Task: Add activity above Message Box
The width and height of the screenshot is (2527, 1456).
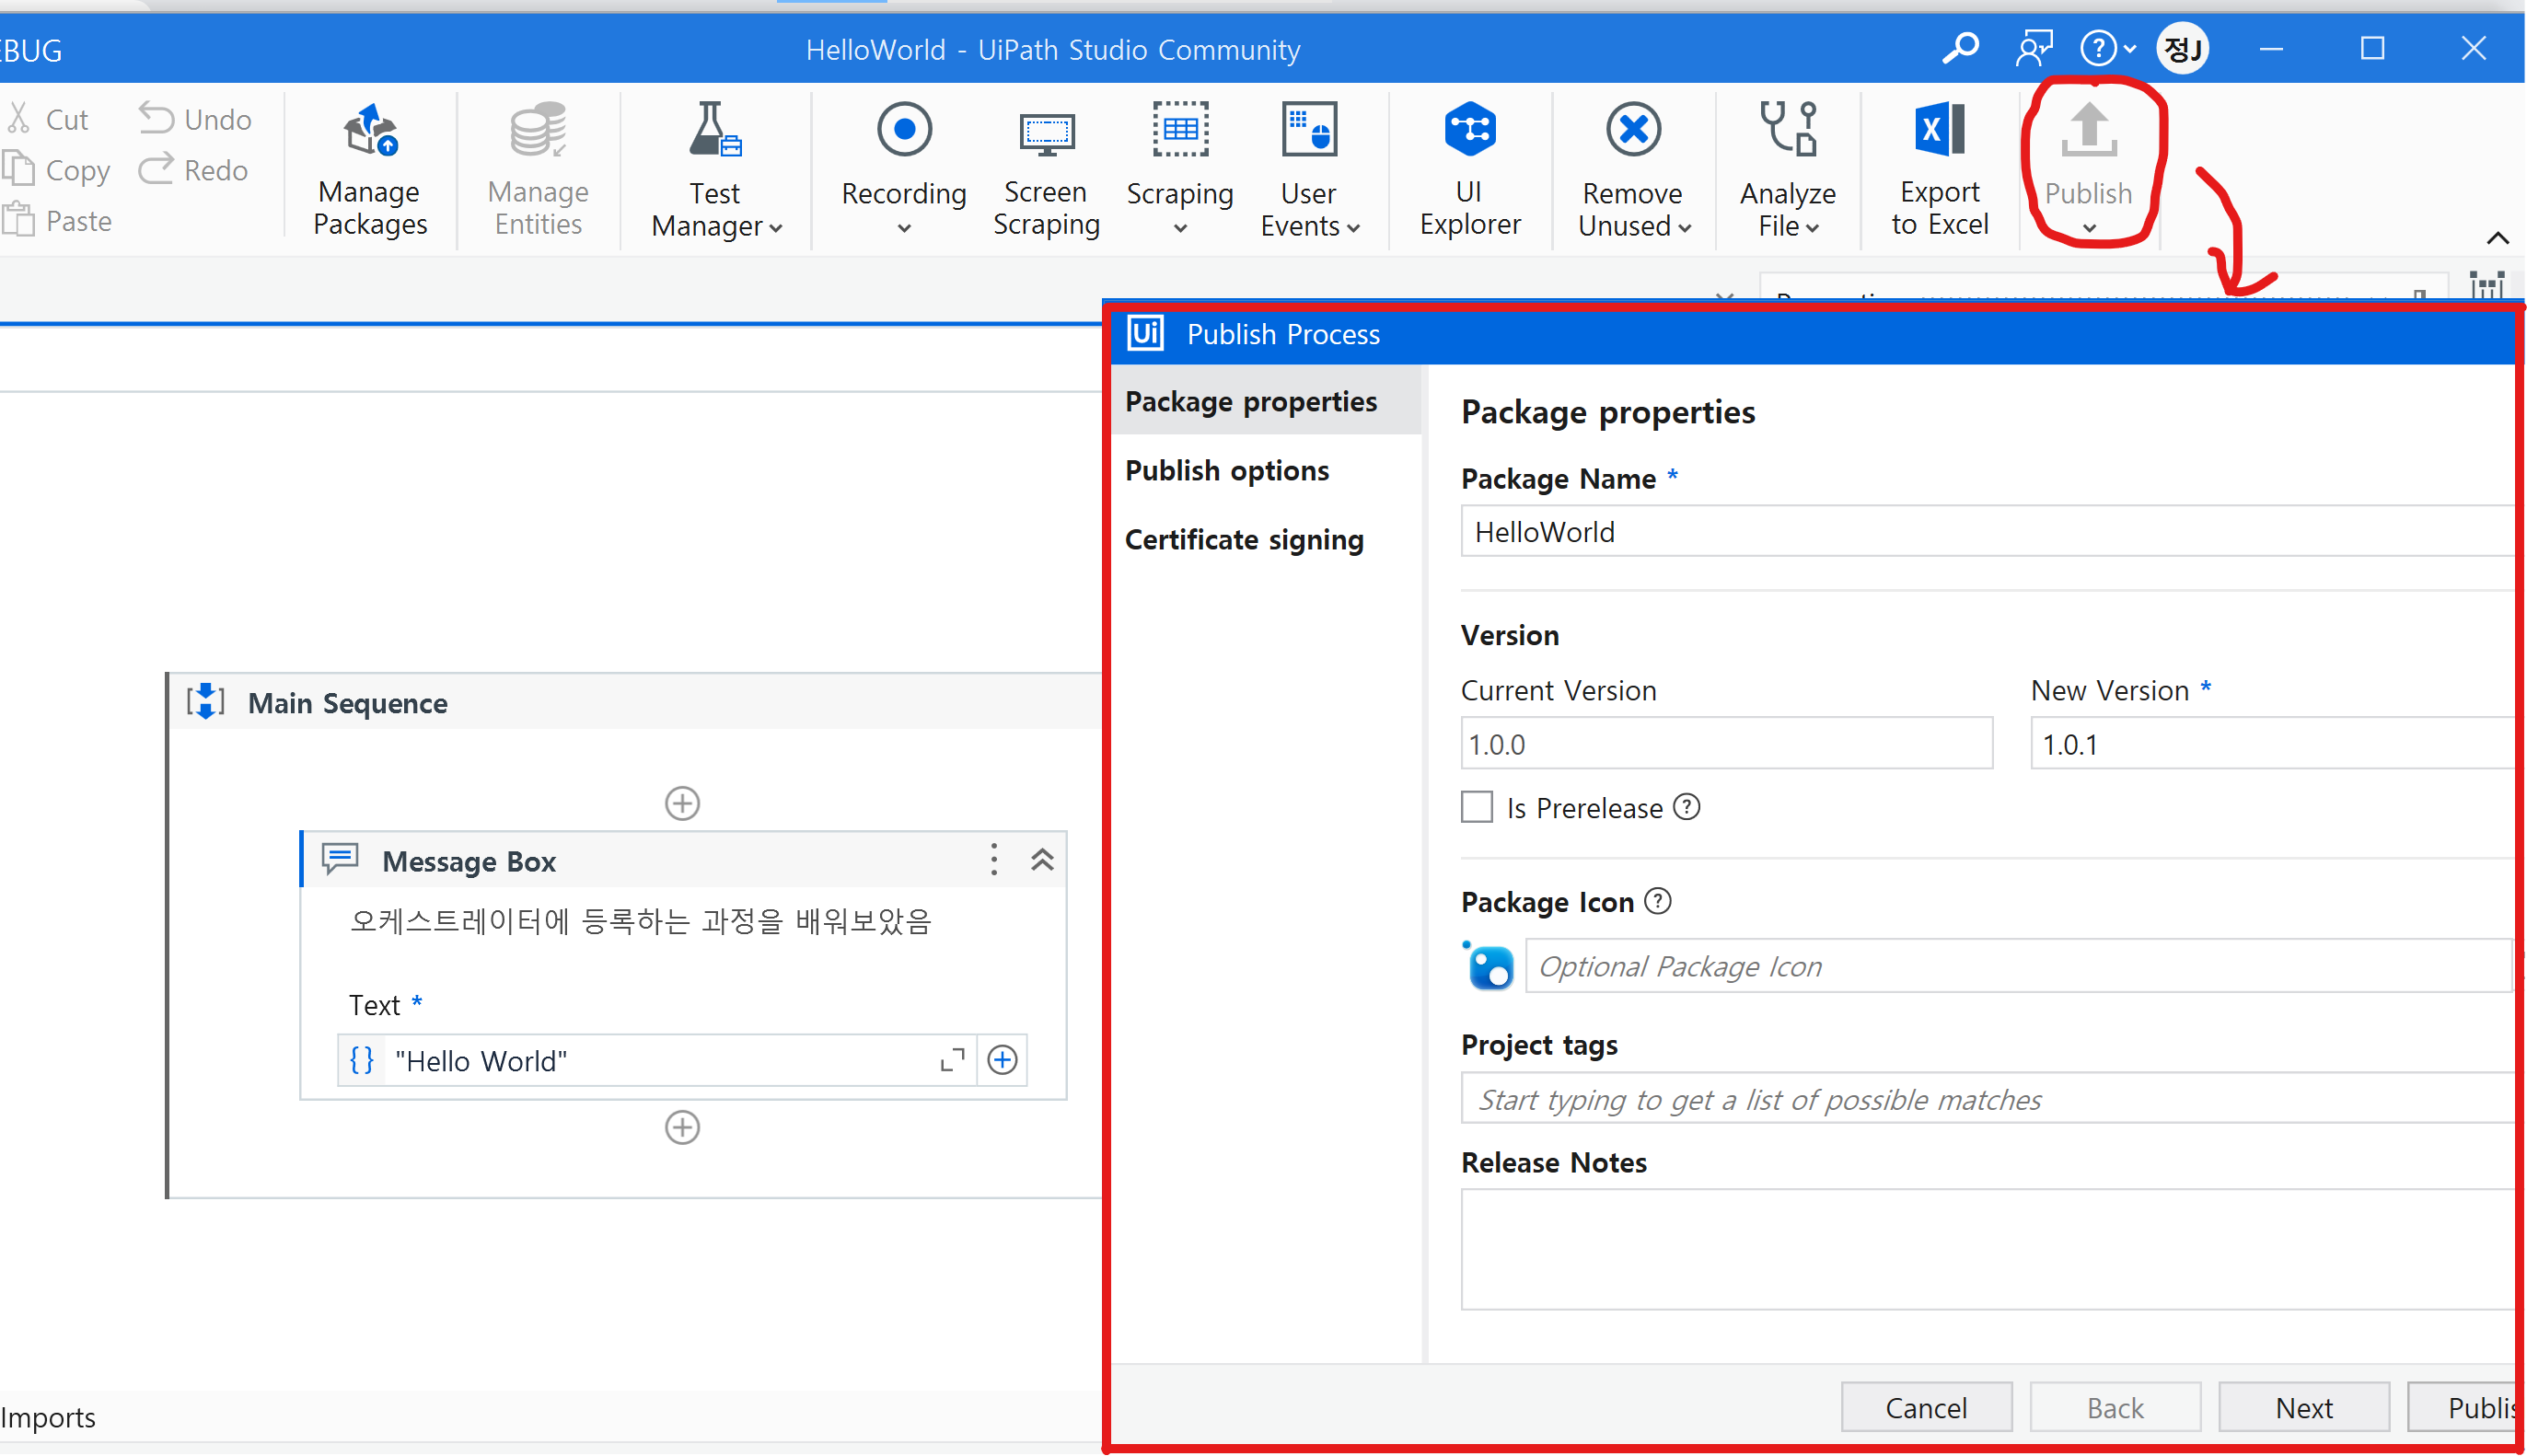Action: pos(682,803)
